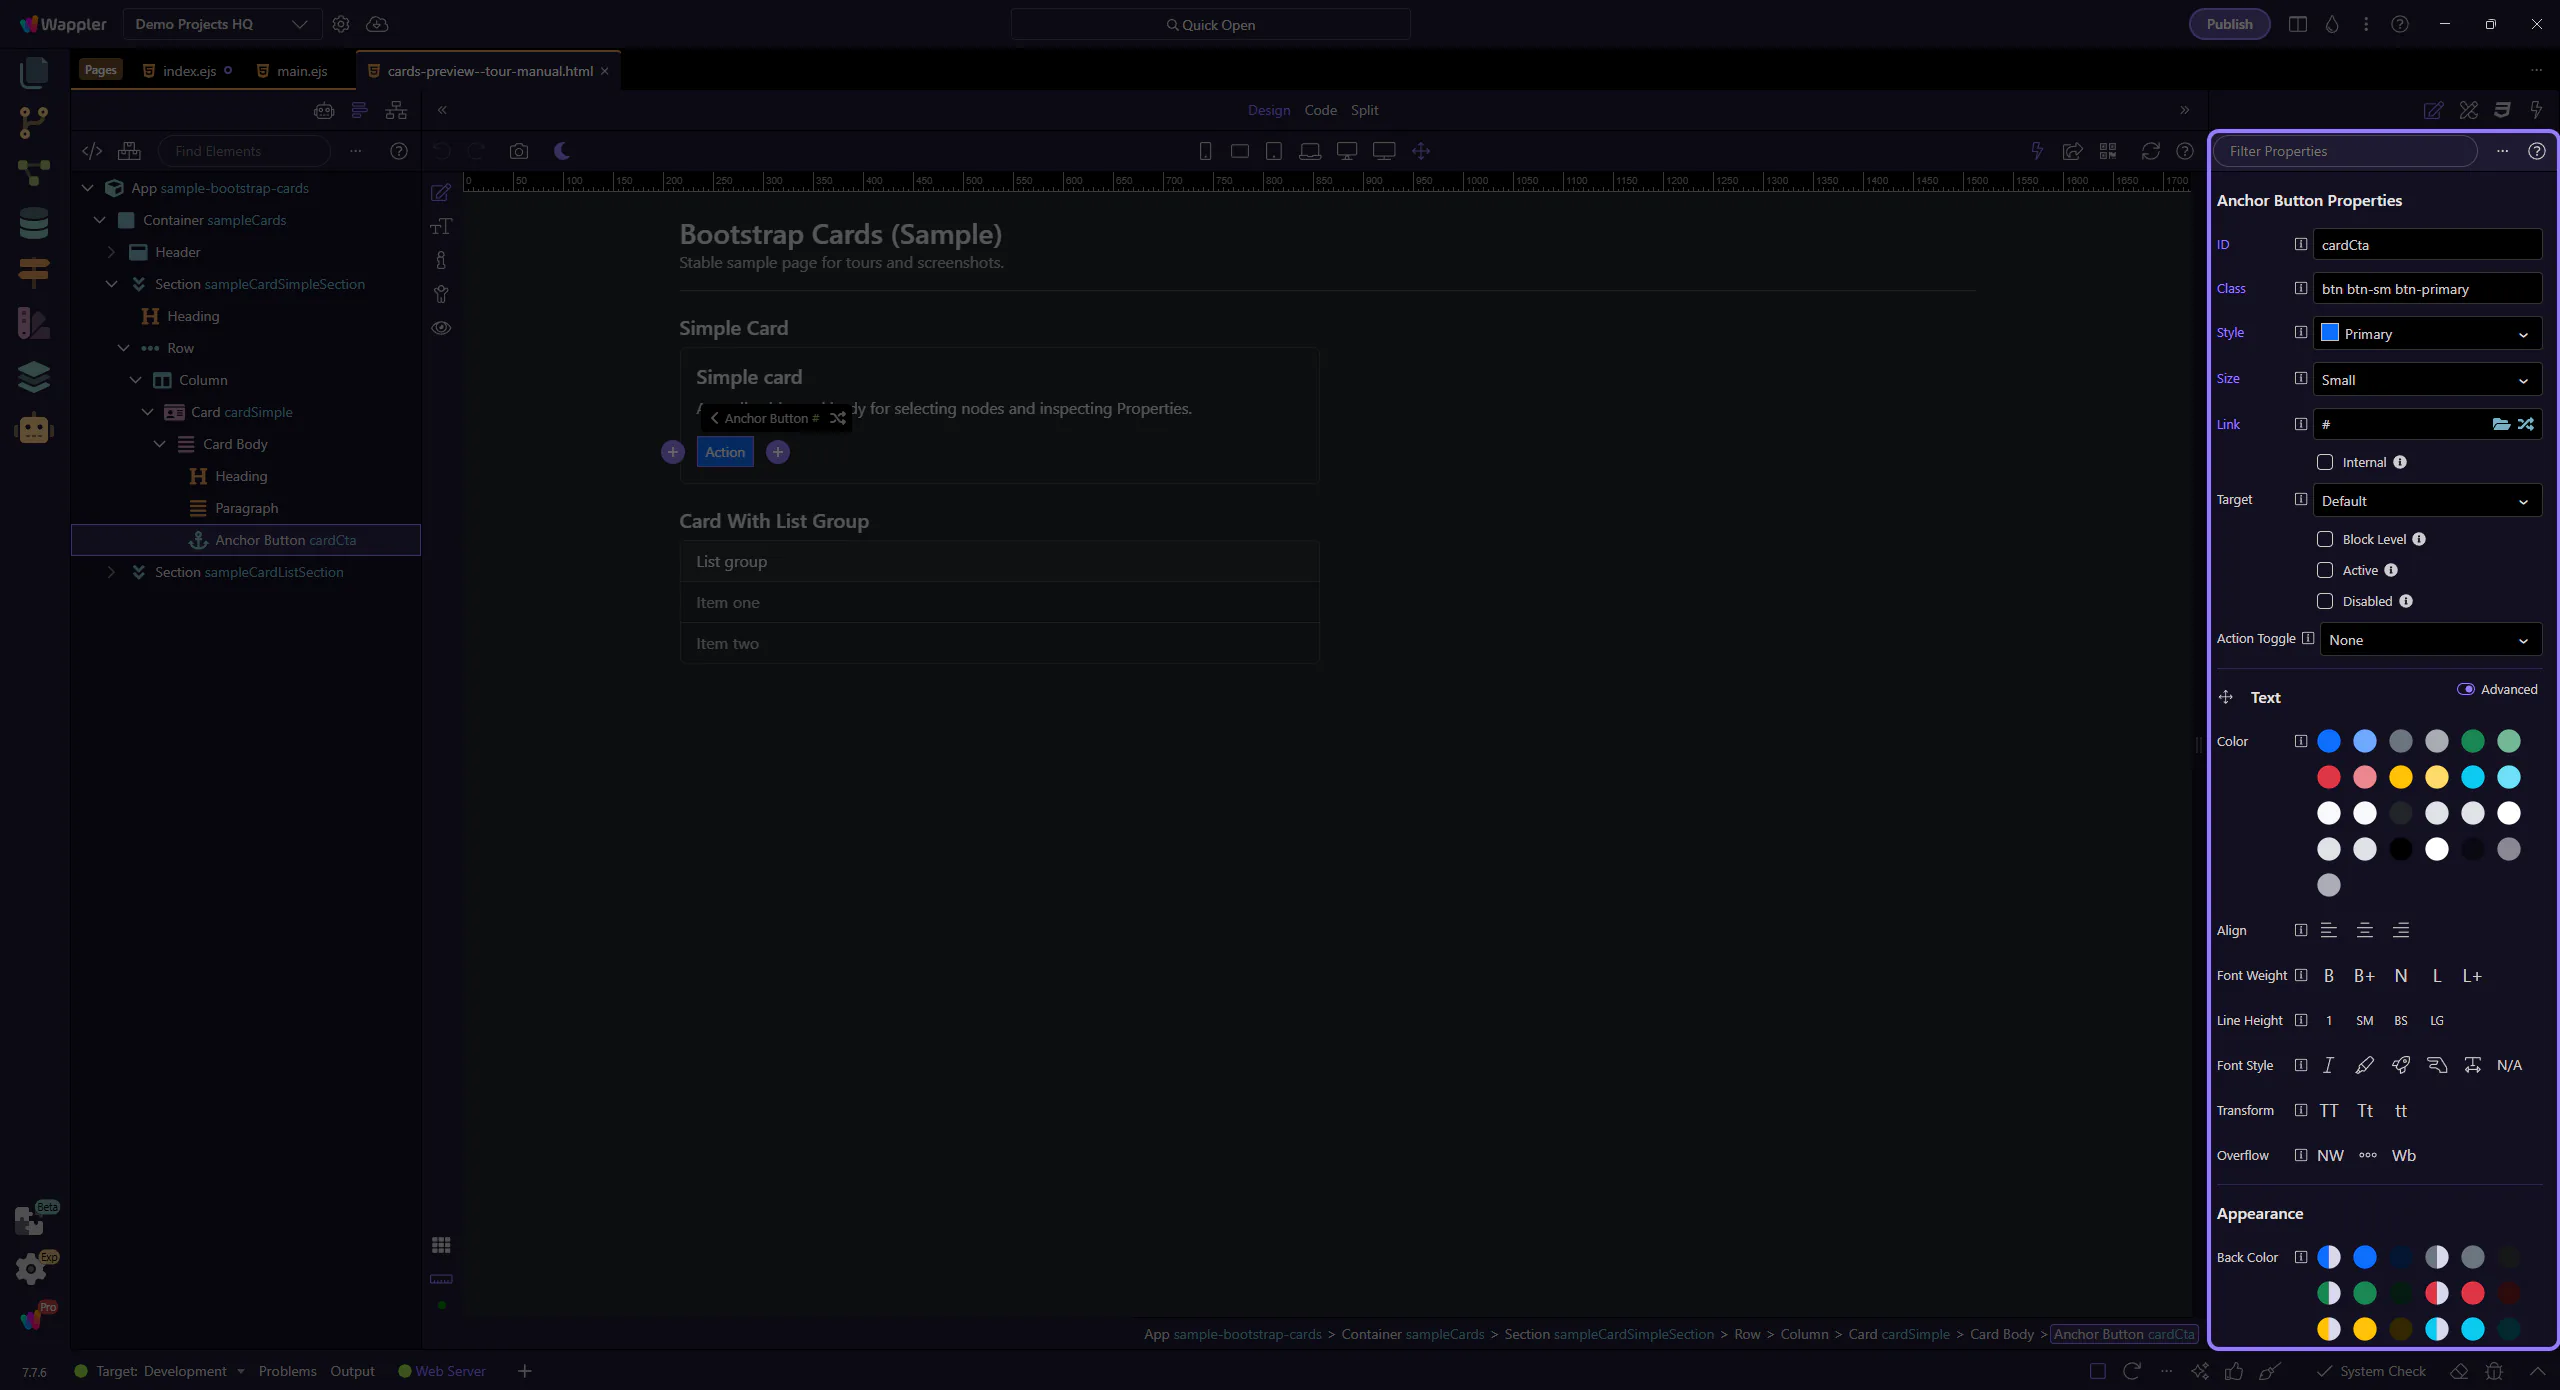
Task: Expand the Section sampleCardListSection tree node
Action: coord(111,572)
